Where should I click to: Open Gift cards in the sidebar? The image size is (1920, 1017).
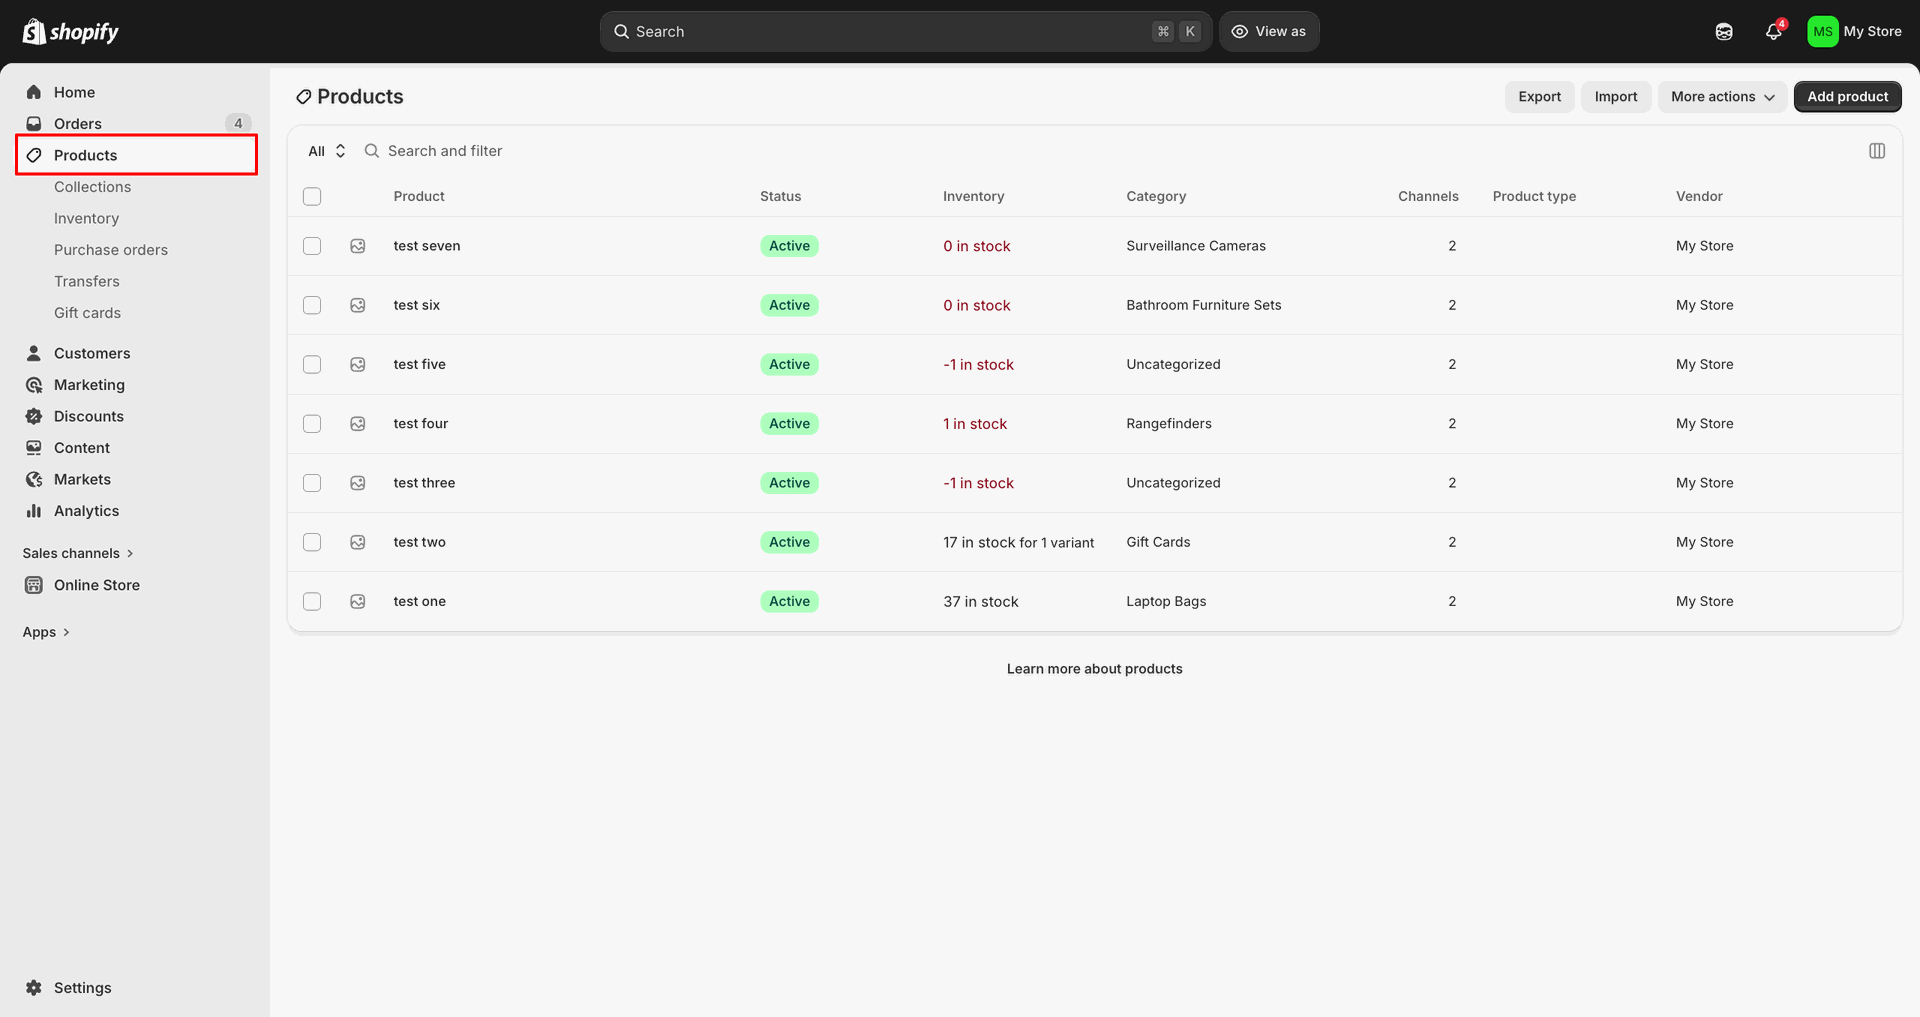point(87,313)
